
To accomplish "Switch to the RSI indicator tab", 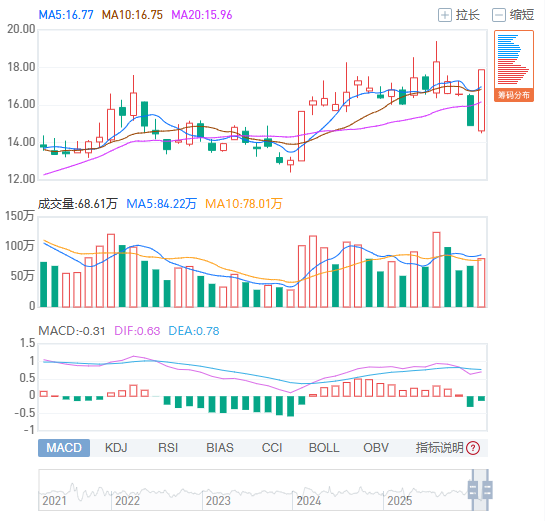I will 168,448.
